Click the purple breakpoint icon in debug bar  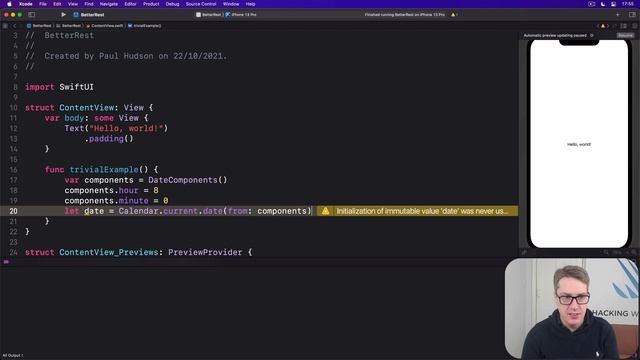pos(6,262)
